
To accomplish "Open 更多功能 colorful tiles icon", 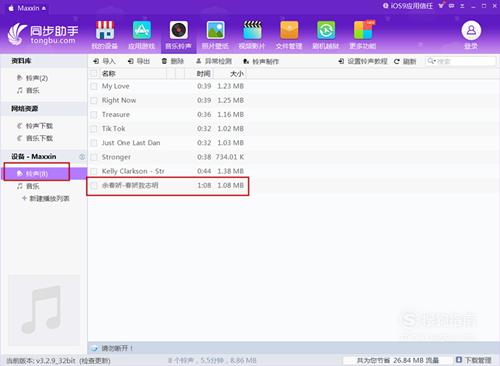I will pyautogui.click(x=363, y=30).
